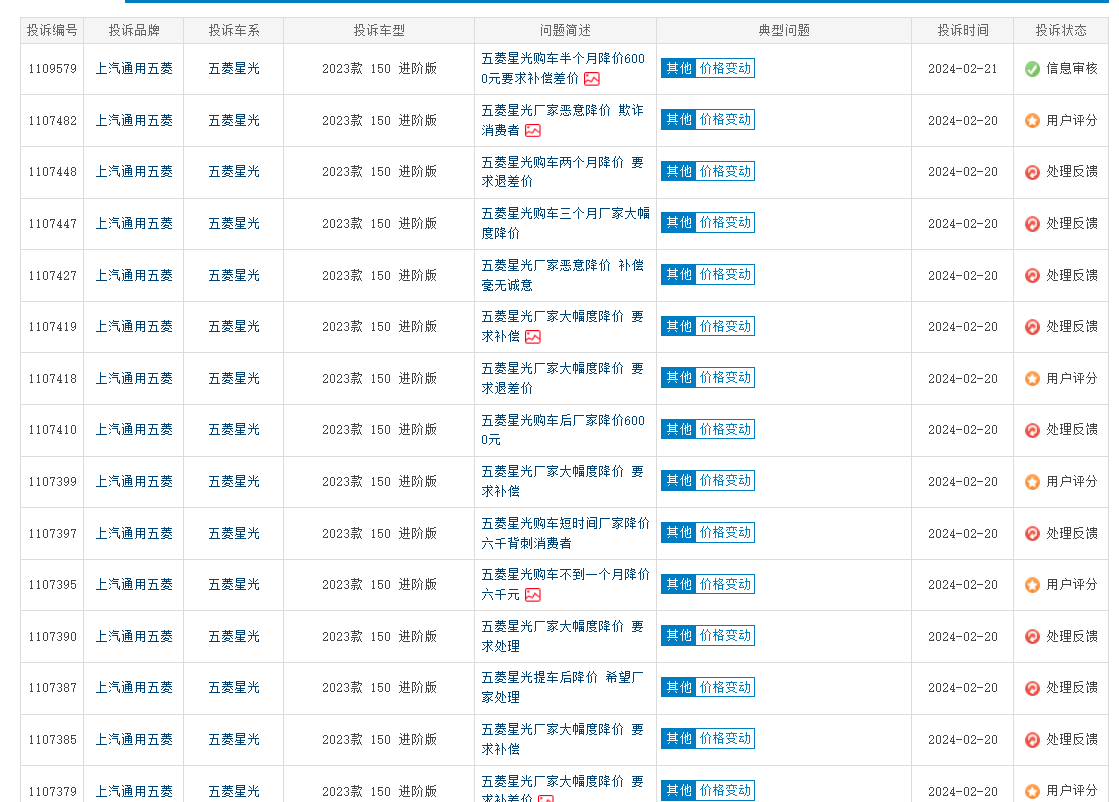This screenshot has height=802, width=1119.
Task: Click series 五菱星光 in row 1107387
Action: pos(234,688)
